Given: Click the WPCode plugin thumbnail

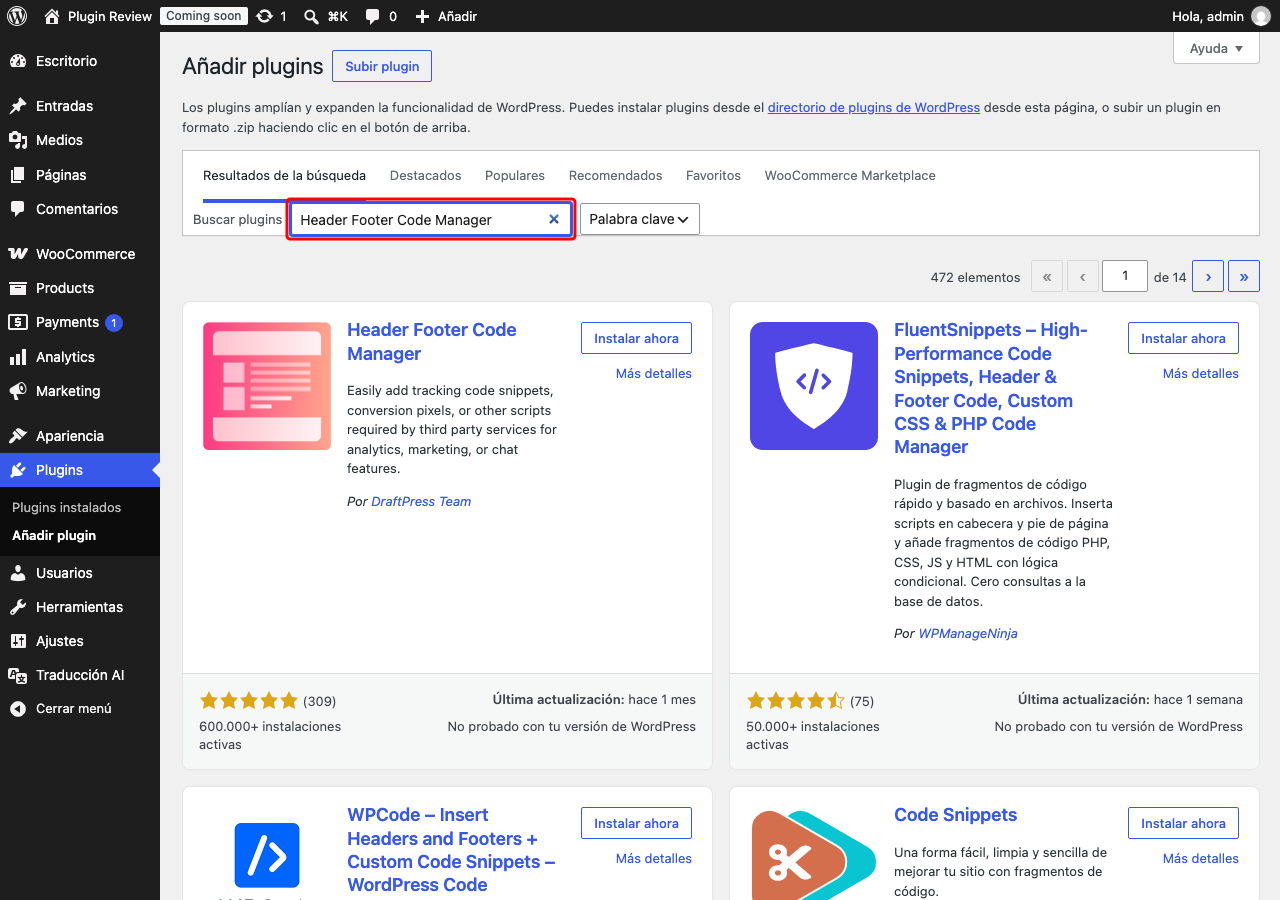Looking at the screenshot, I should pos(267,853).
